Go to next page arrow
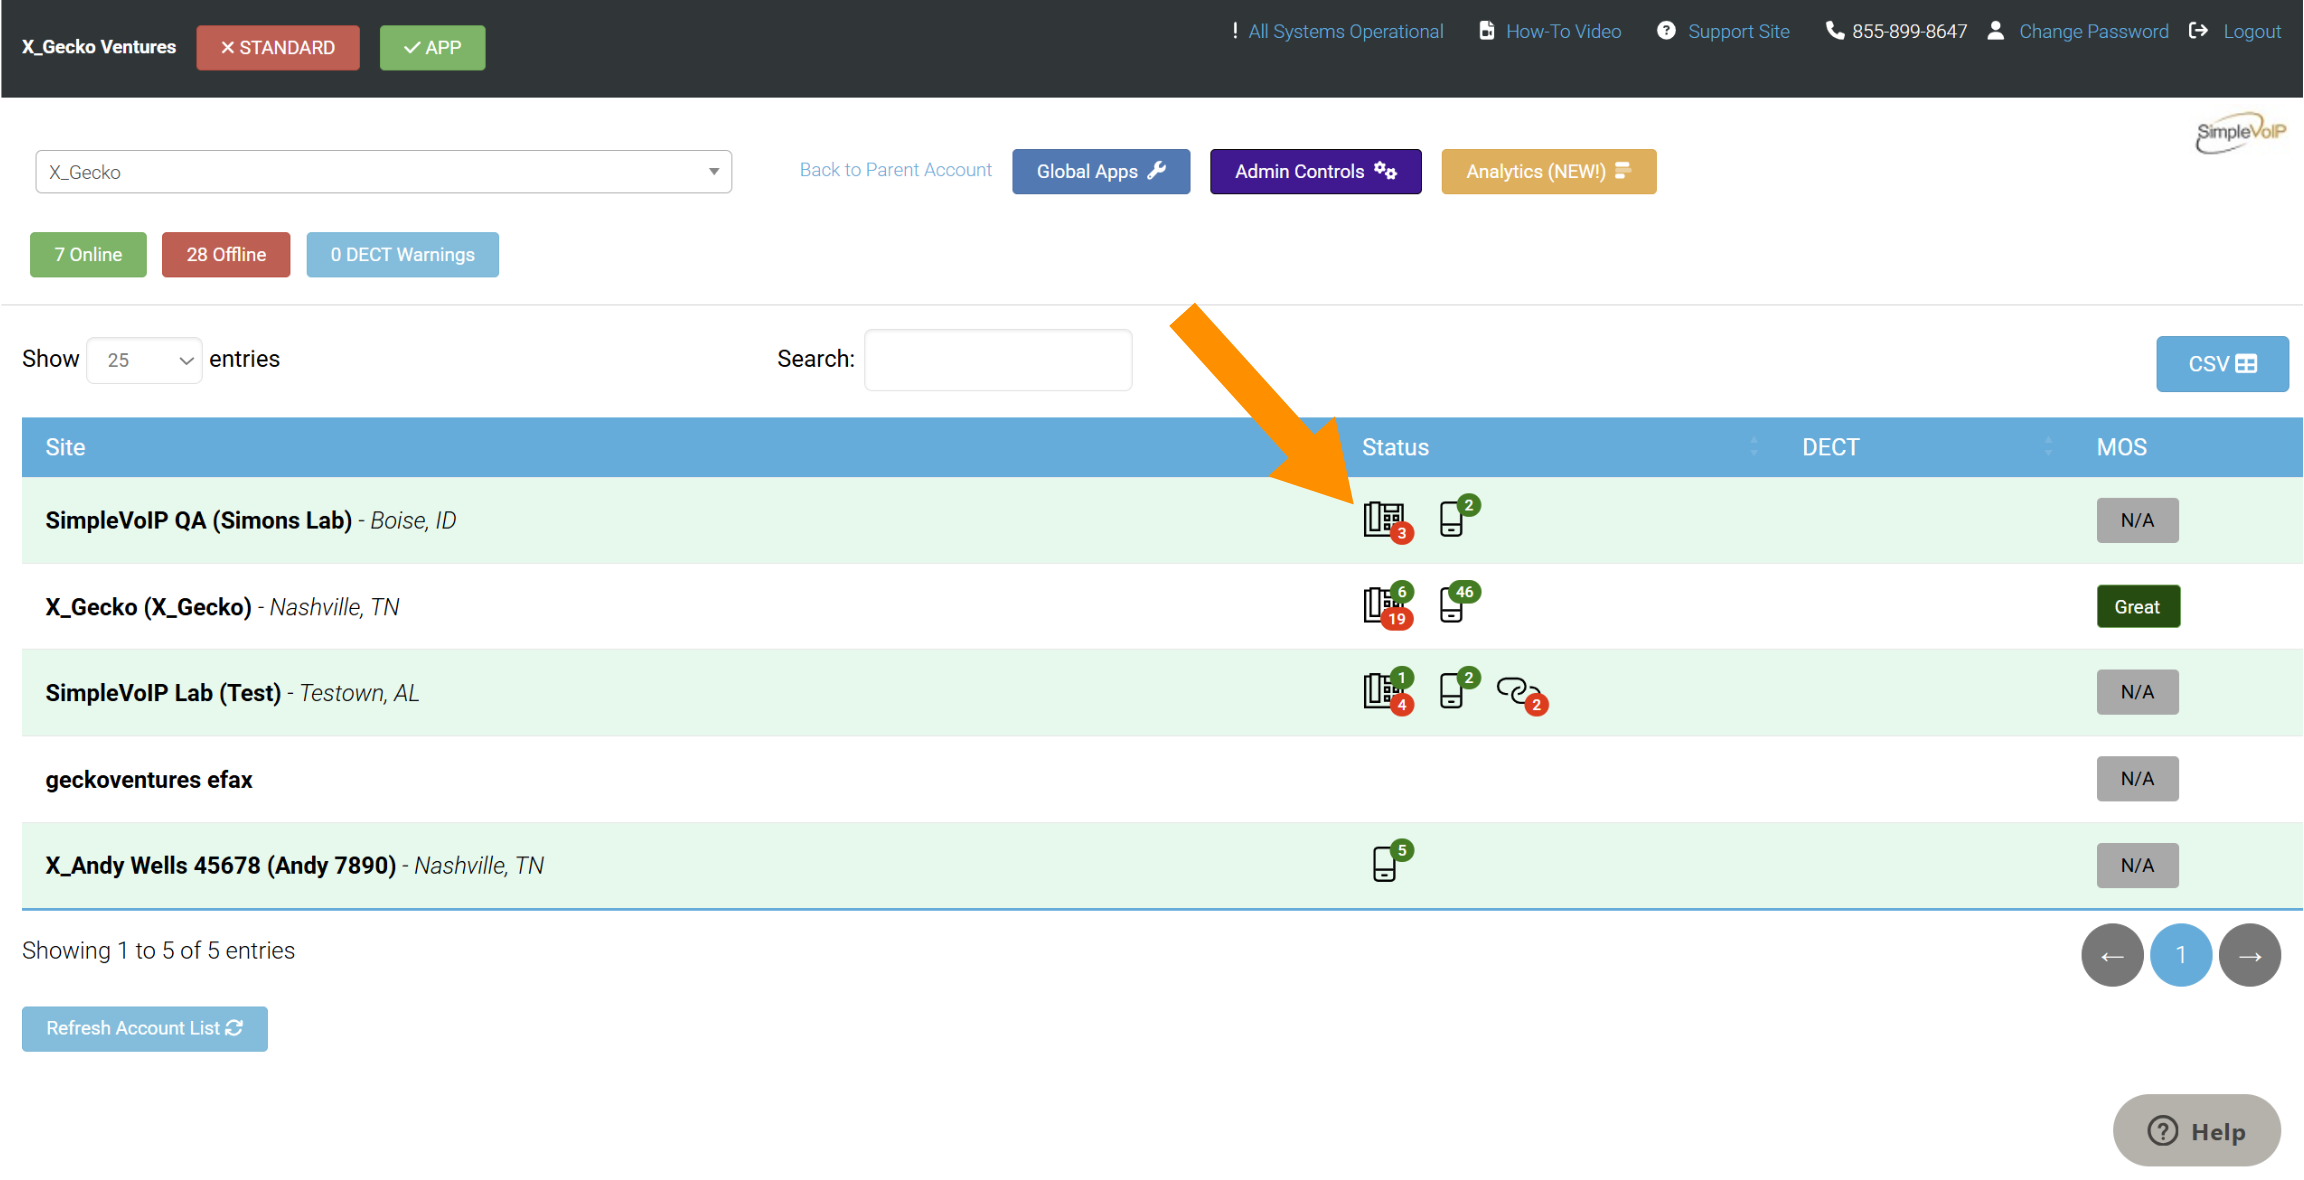Viewport: 2304px width, 1180px height. click(x=2250, y=955)
